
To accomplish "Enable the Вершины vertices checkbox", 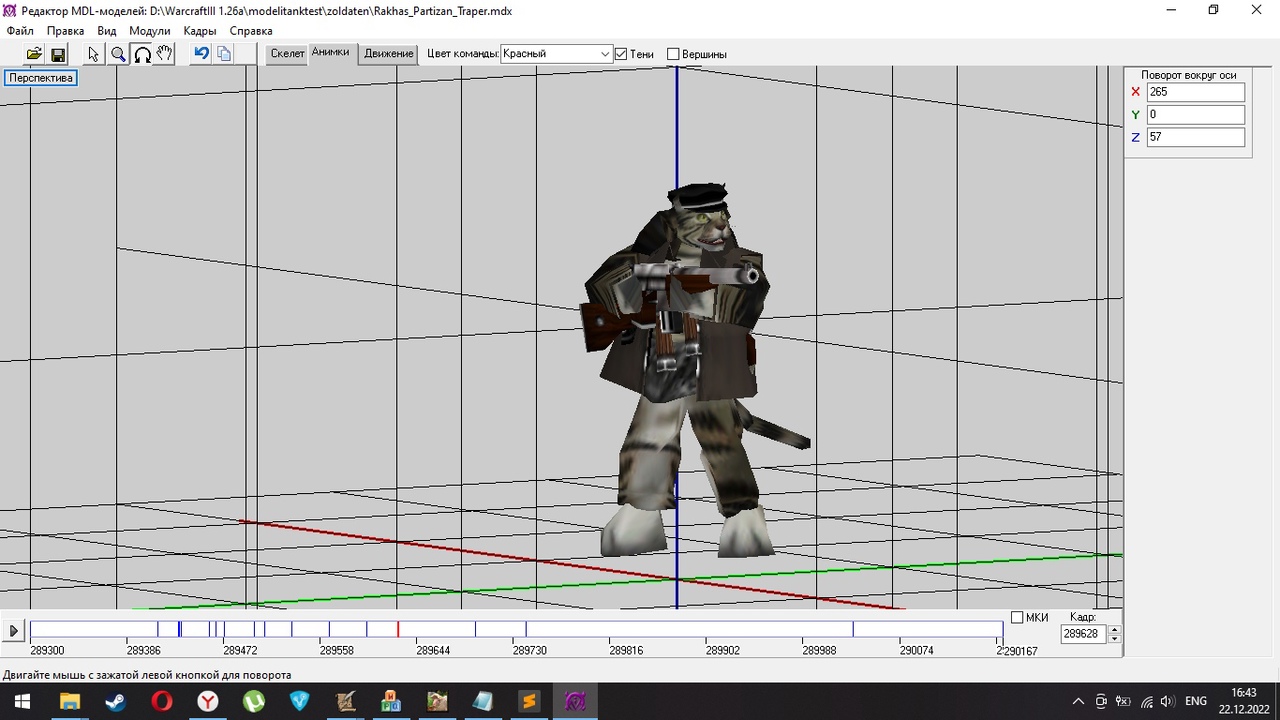I will point(673,54).
